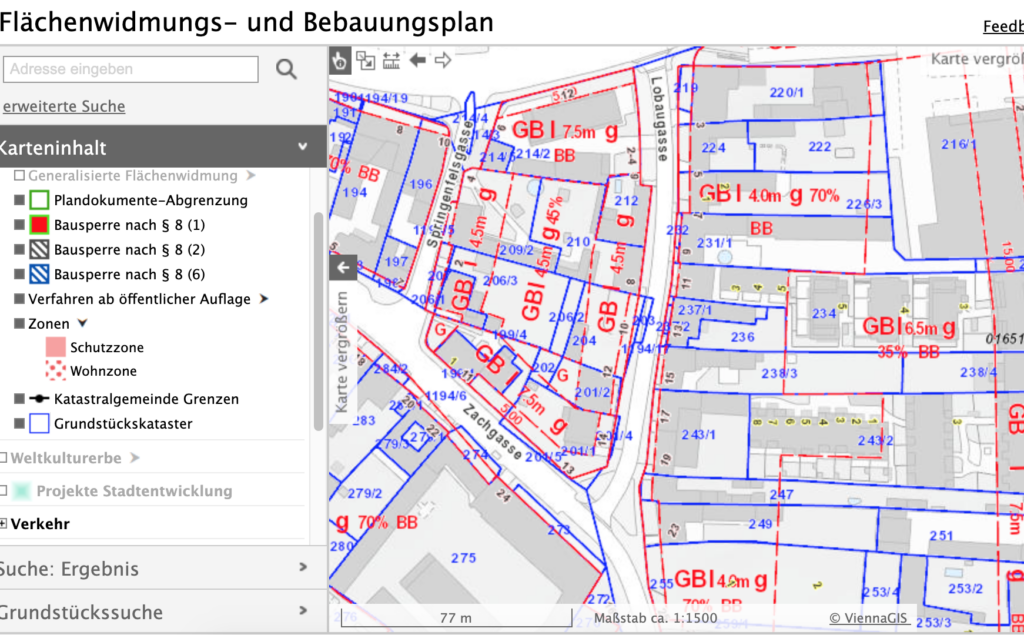Screen dimensions: 1024x635
Task: Expand the Verkehr tree node
Action: click(3, 524)
